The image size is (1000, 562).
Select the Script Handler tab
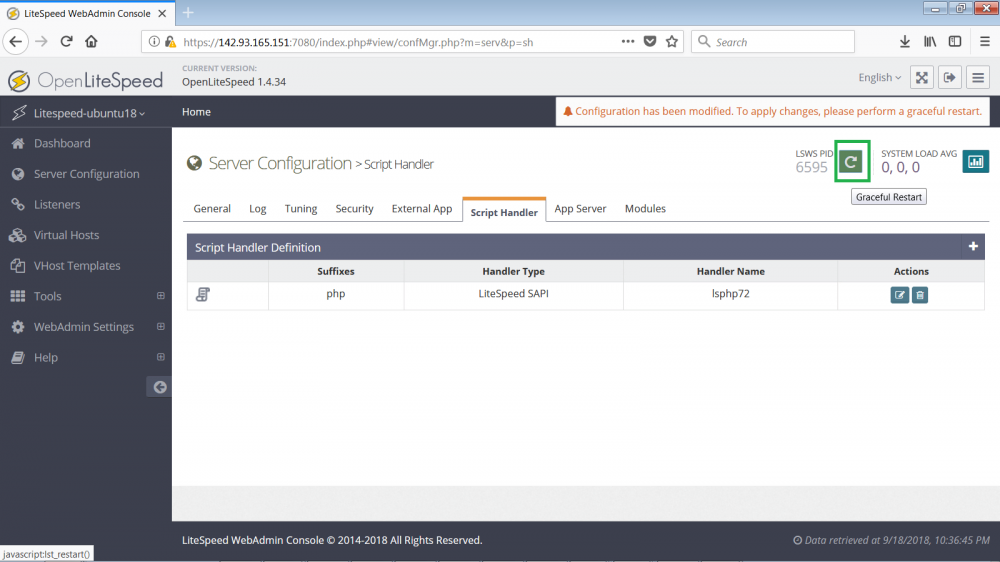[x=504, y=212]
